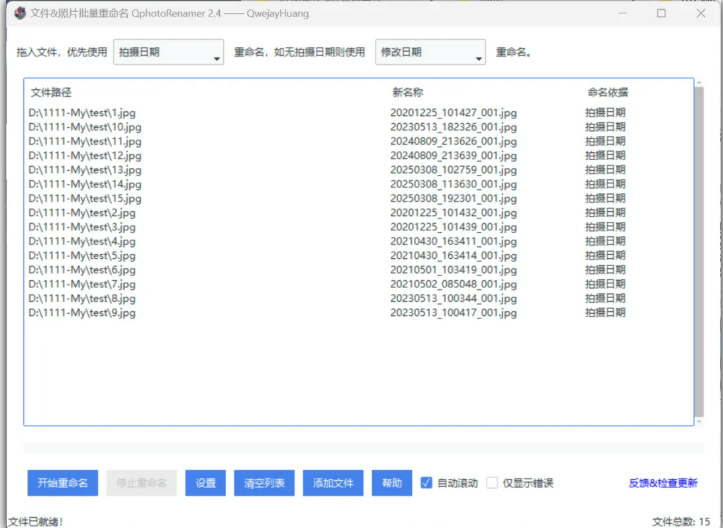Click the 开始重命名 button

coord(63,483)
